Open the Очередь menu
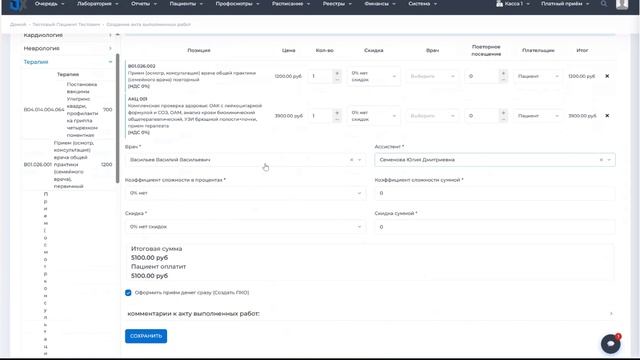Viewport: 640px width, 360px height. point(49,4)
